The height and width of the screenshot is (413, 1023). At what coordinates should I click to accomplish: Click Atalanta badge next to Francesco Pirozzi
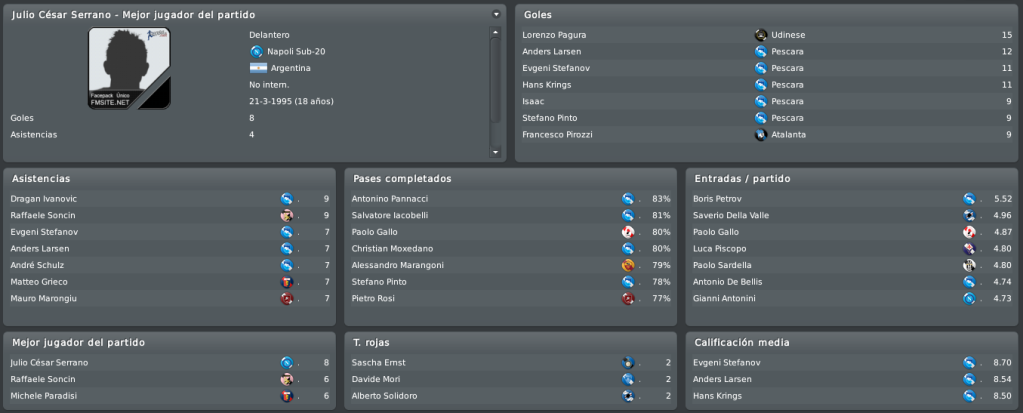[761, 135]
